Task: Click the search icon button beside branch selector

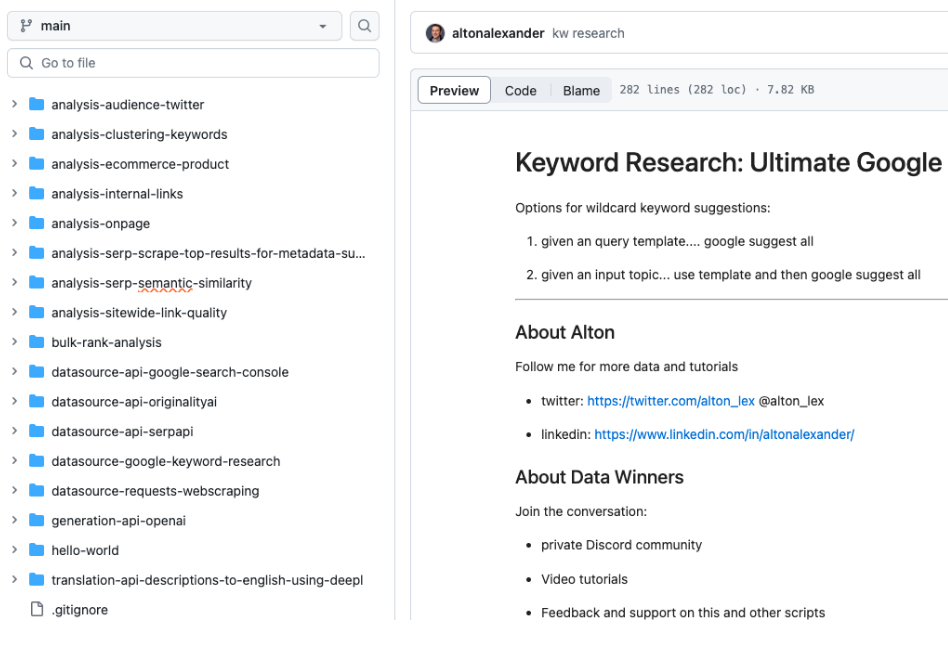Action: point(365,26)
